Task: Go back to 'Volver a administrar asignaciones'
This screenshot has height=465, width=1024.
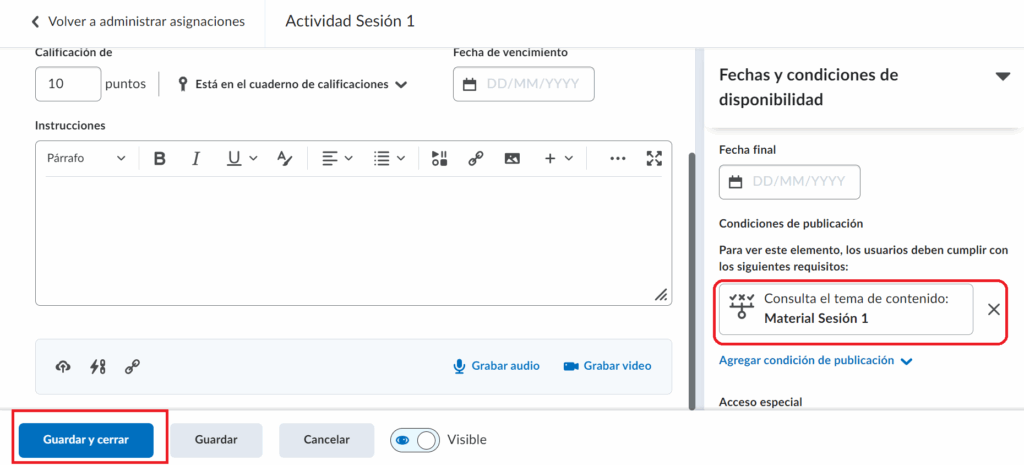Action: (x=137, y=21)
